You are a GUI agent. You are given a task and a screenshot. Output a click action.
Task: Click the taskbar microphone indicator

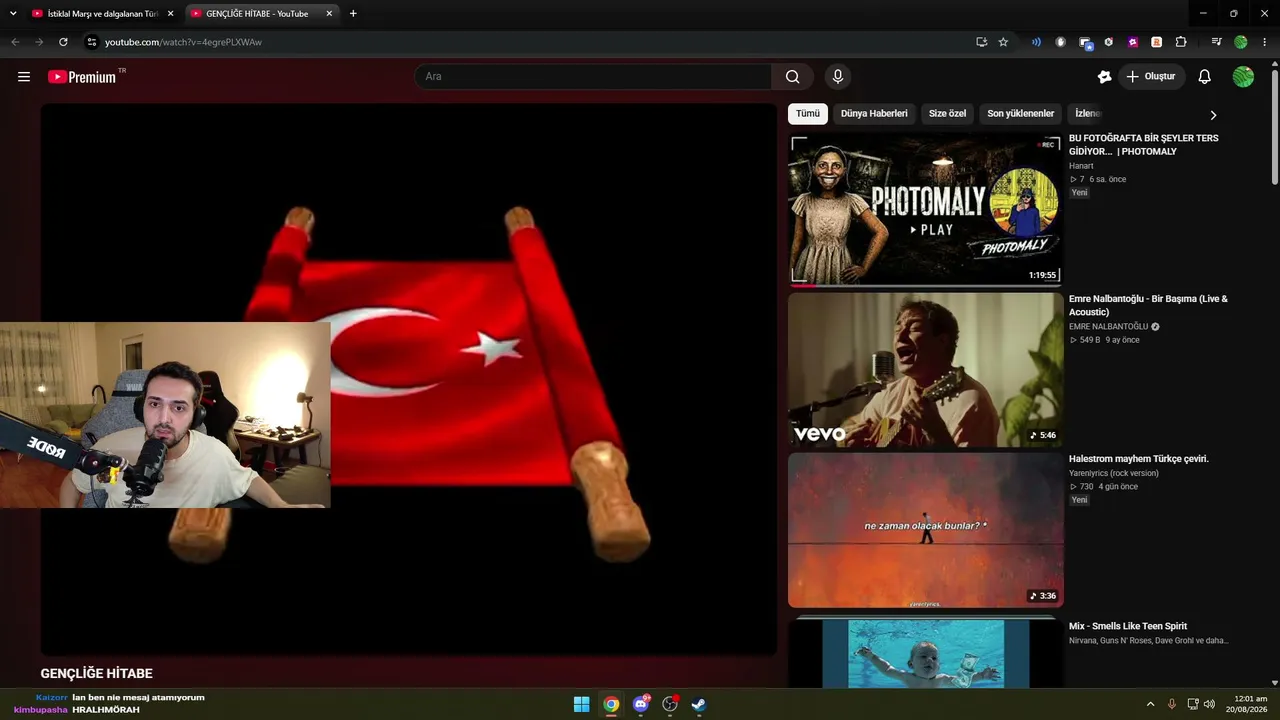[x=1172, y=704]
